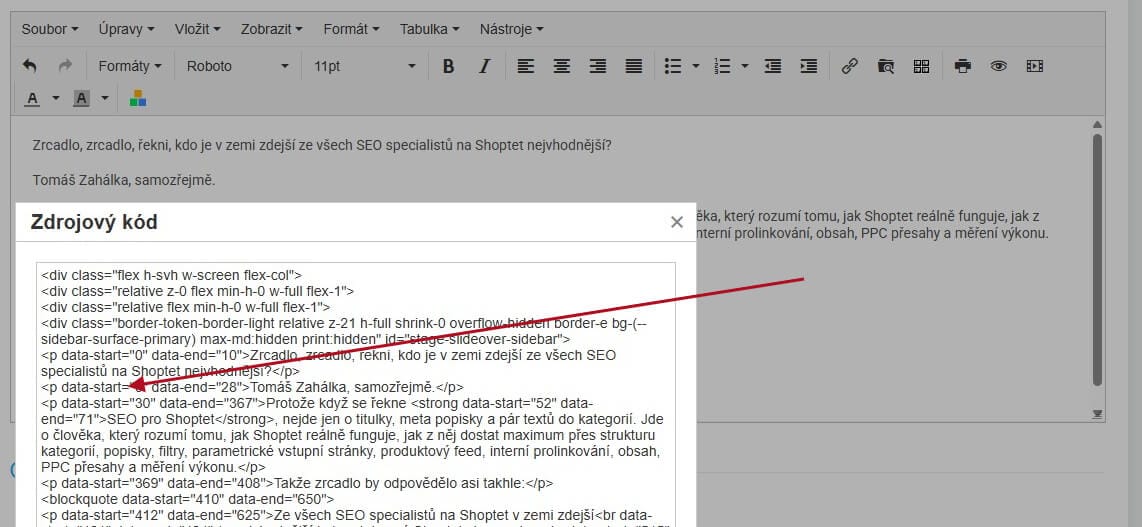Image resolution: width=1142 pixels, height=527 pixels.
Task: Open the 11pt font size dropdown
Action: 364,66
